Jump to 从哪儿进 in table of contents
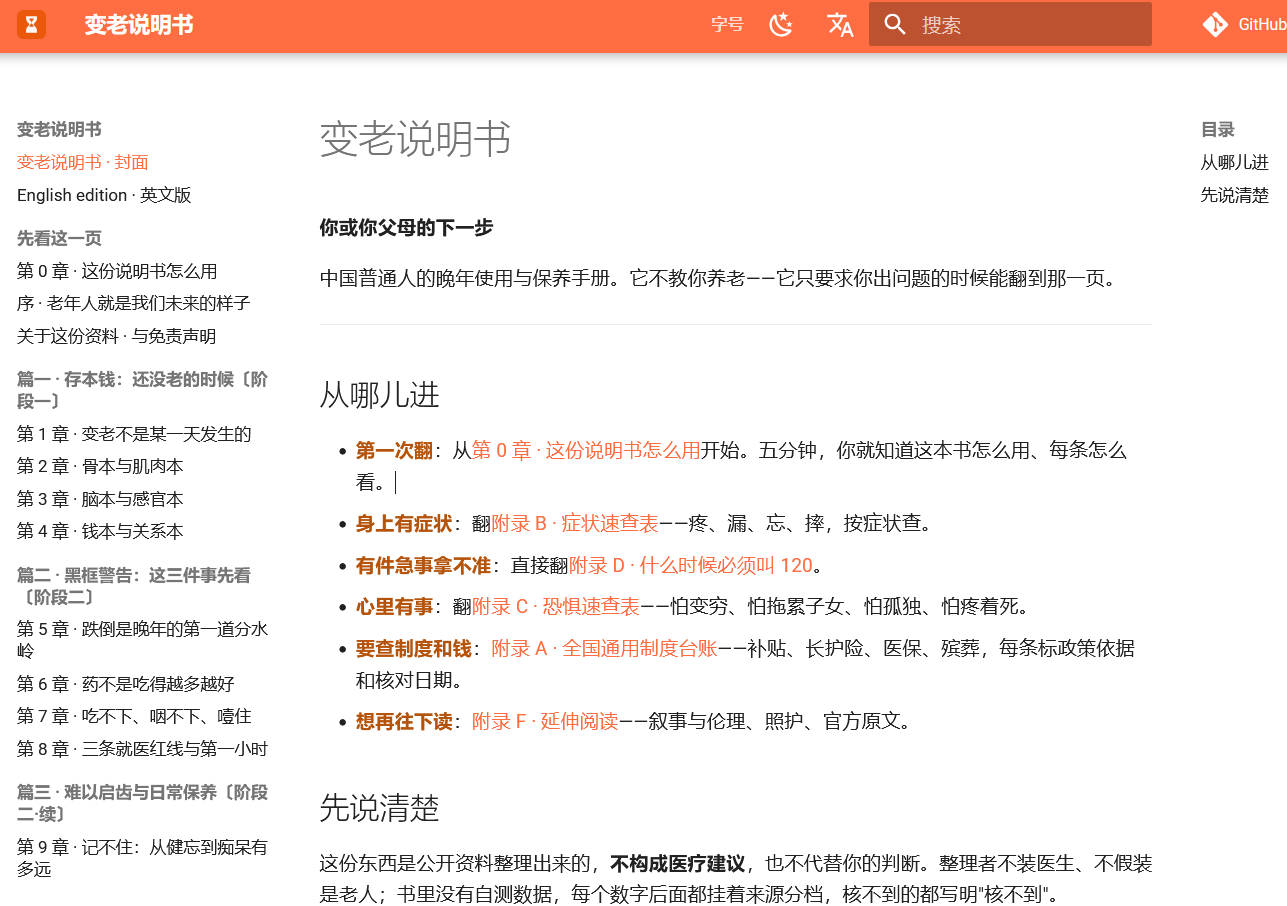This screenshot has height=906, width=1287. (x=1235, y=162)
